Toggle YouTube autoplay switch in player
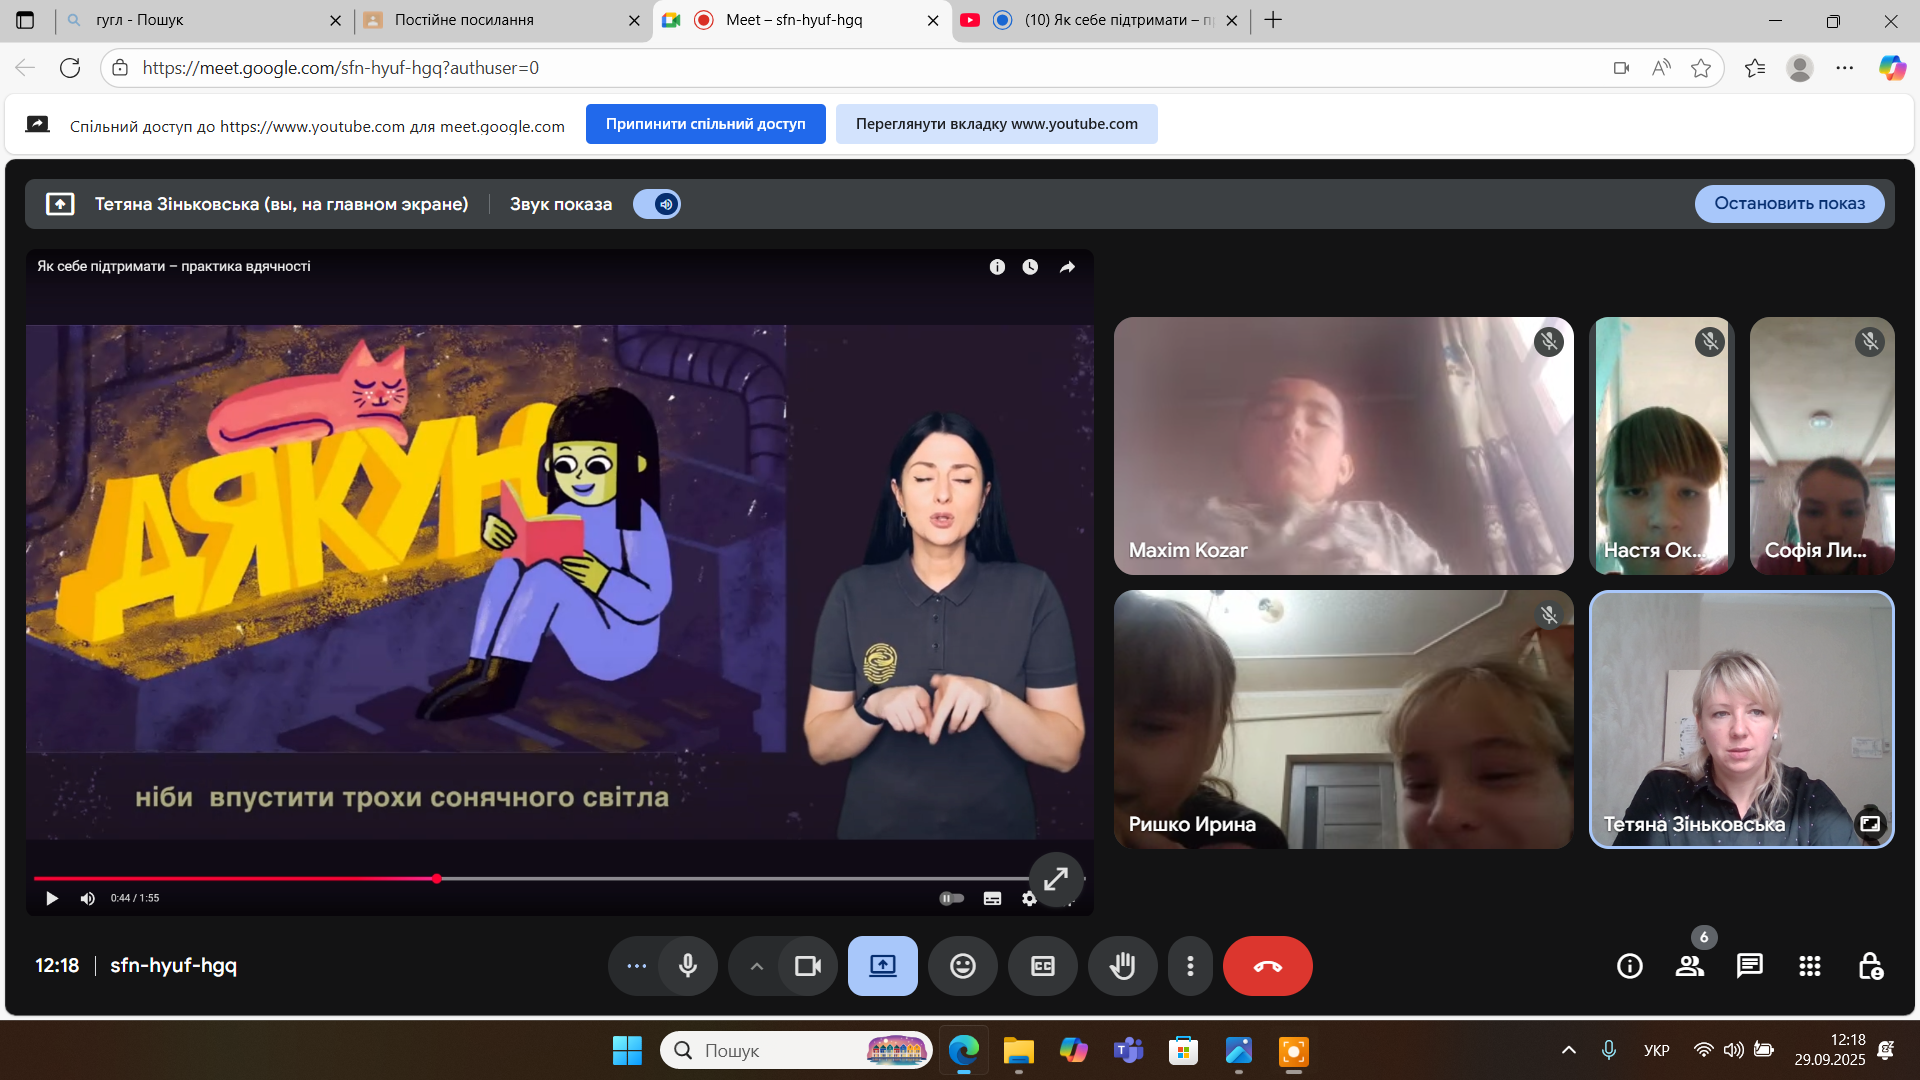 pos(951,898)
